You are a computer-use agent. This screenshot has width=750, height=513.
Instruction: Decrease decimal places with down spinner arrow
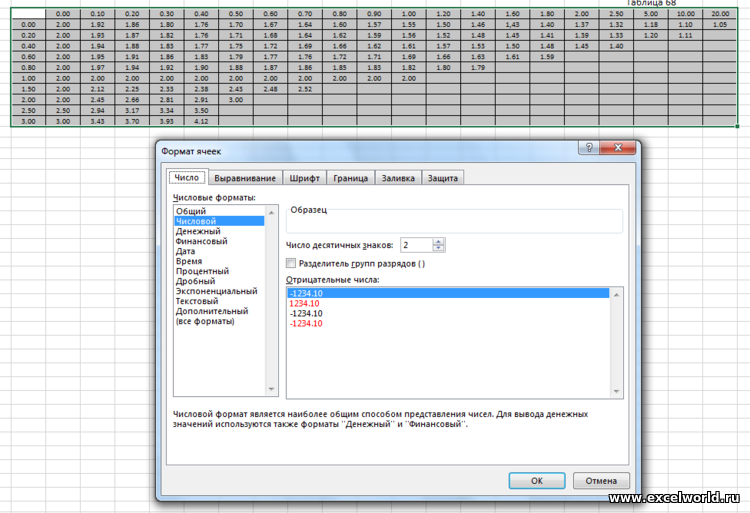click(439, 248)
